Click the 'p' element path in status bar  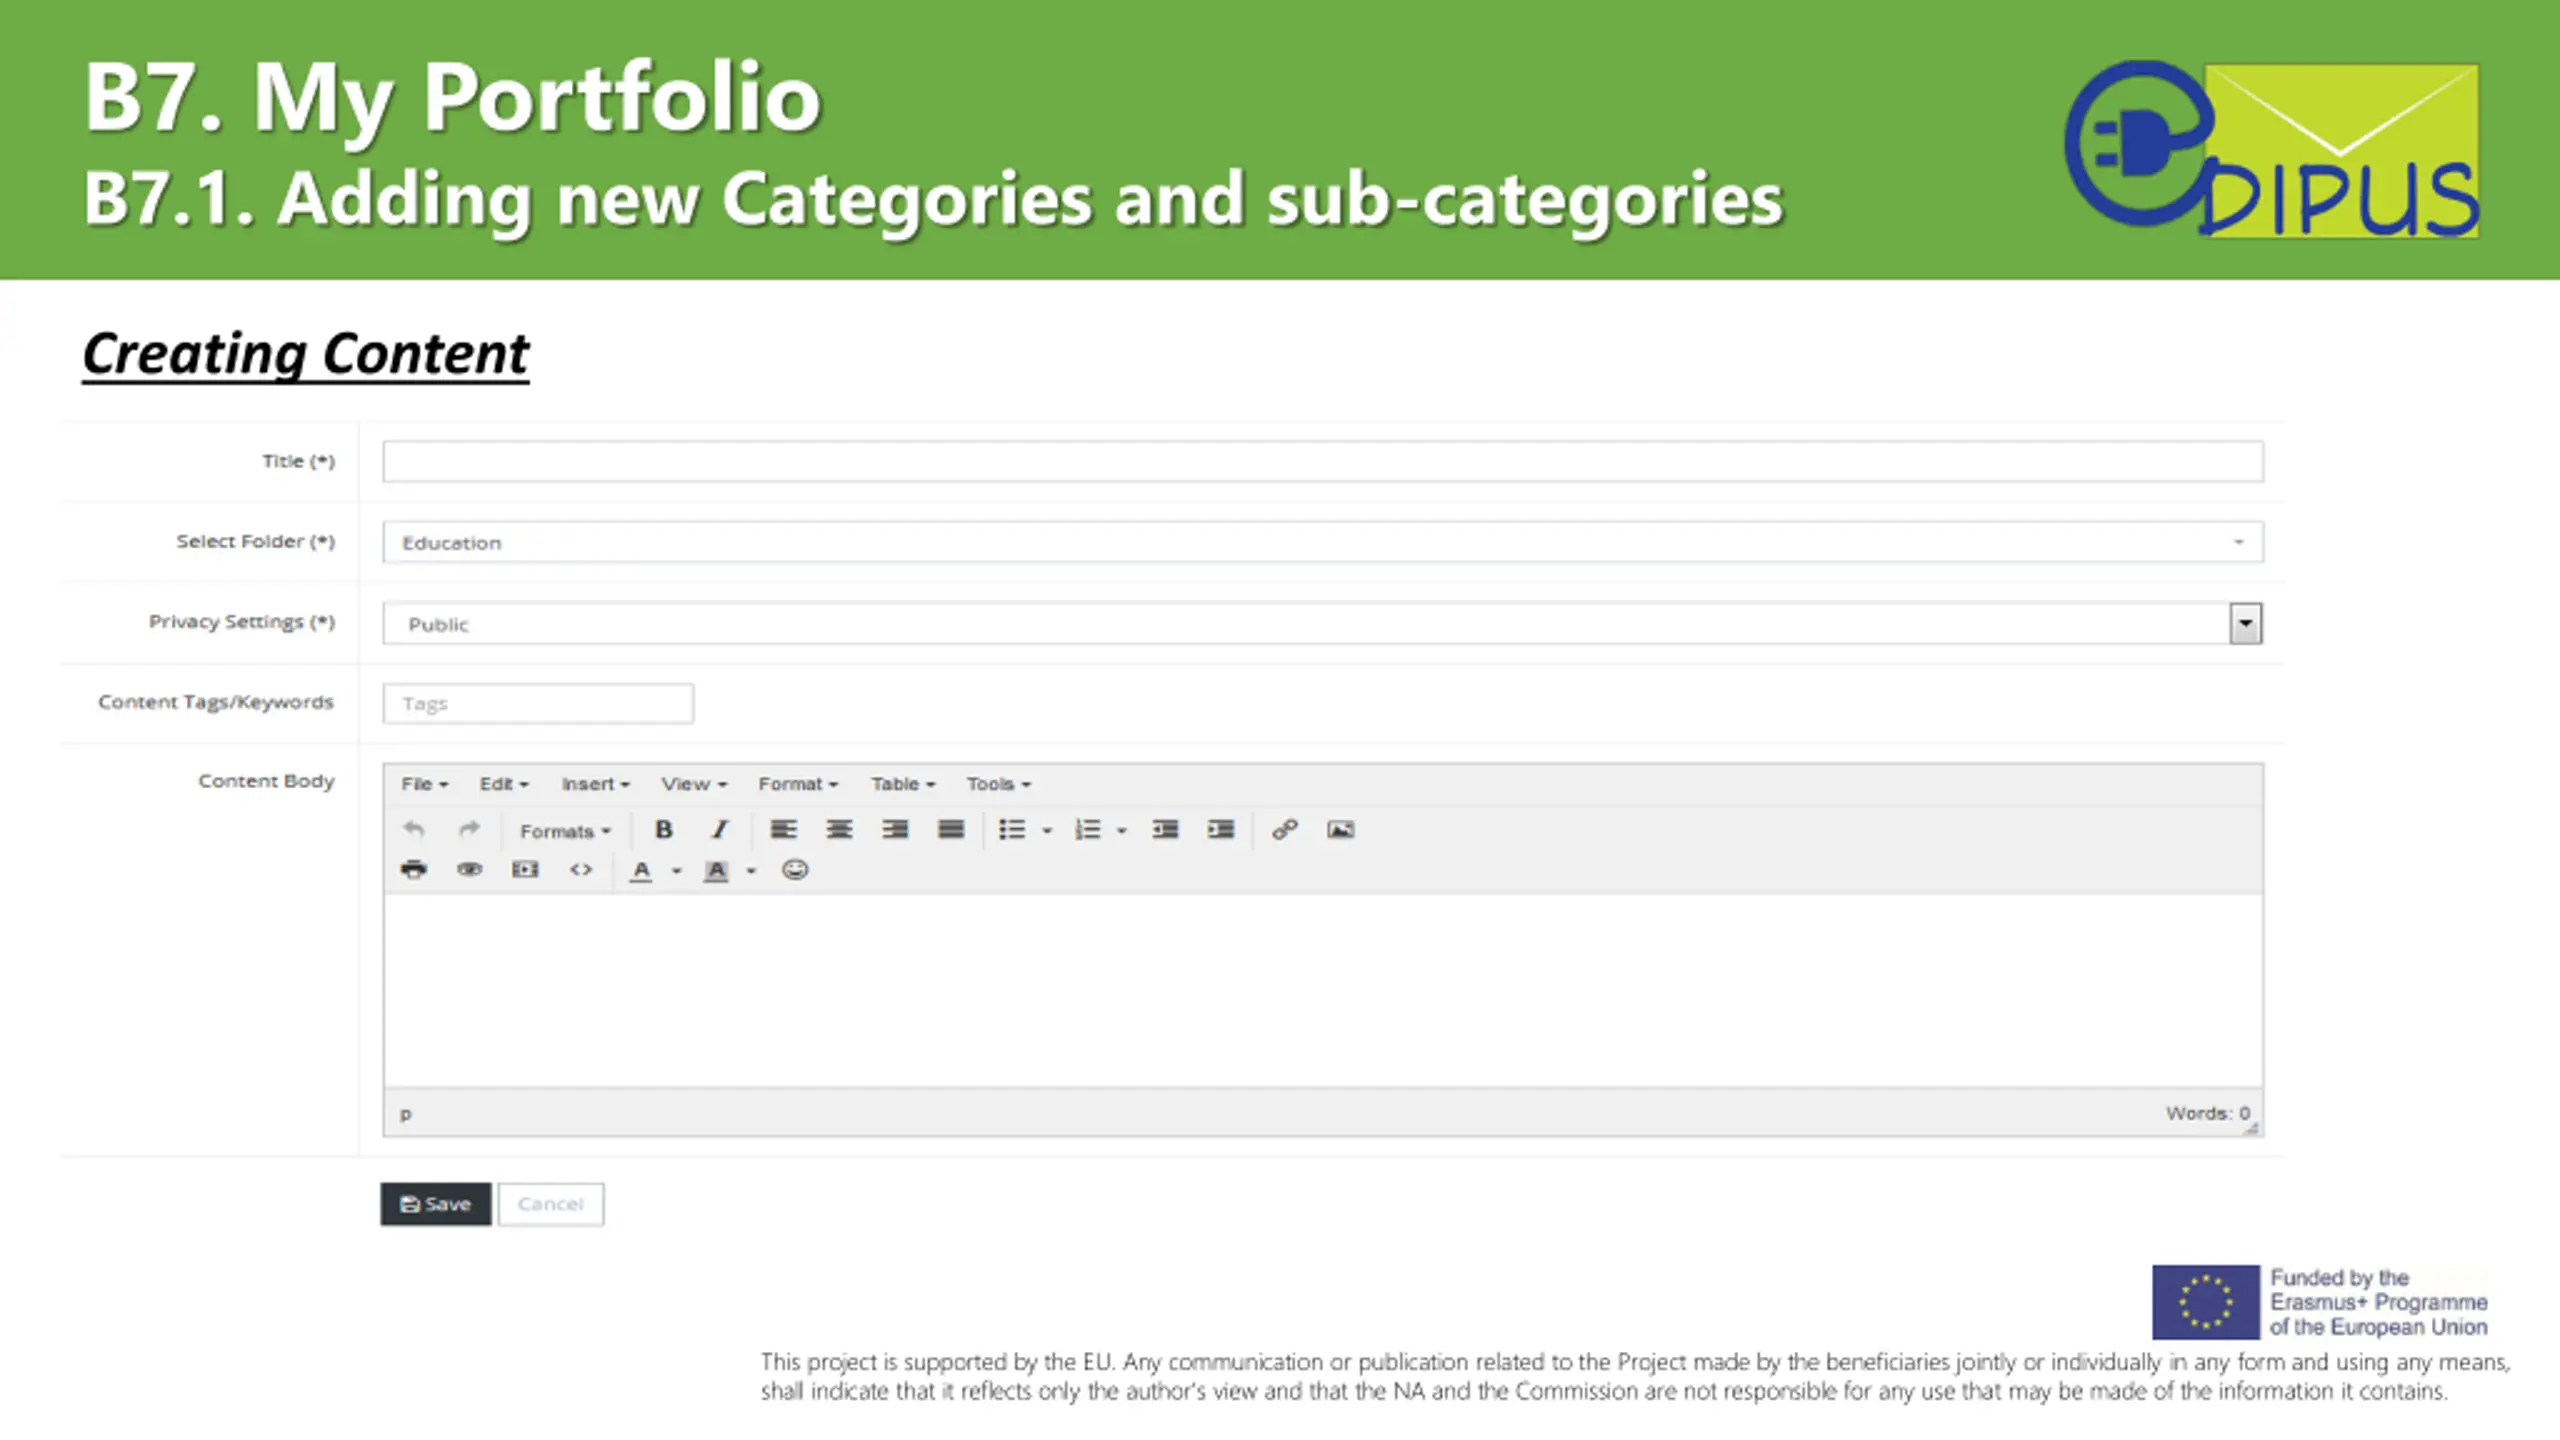point(405,1114)
